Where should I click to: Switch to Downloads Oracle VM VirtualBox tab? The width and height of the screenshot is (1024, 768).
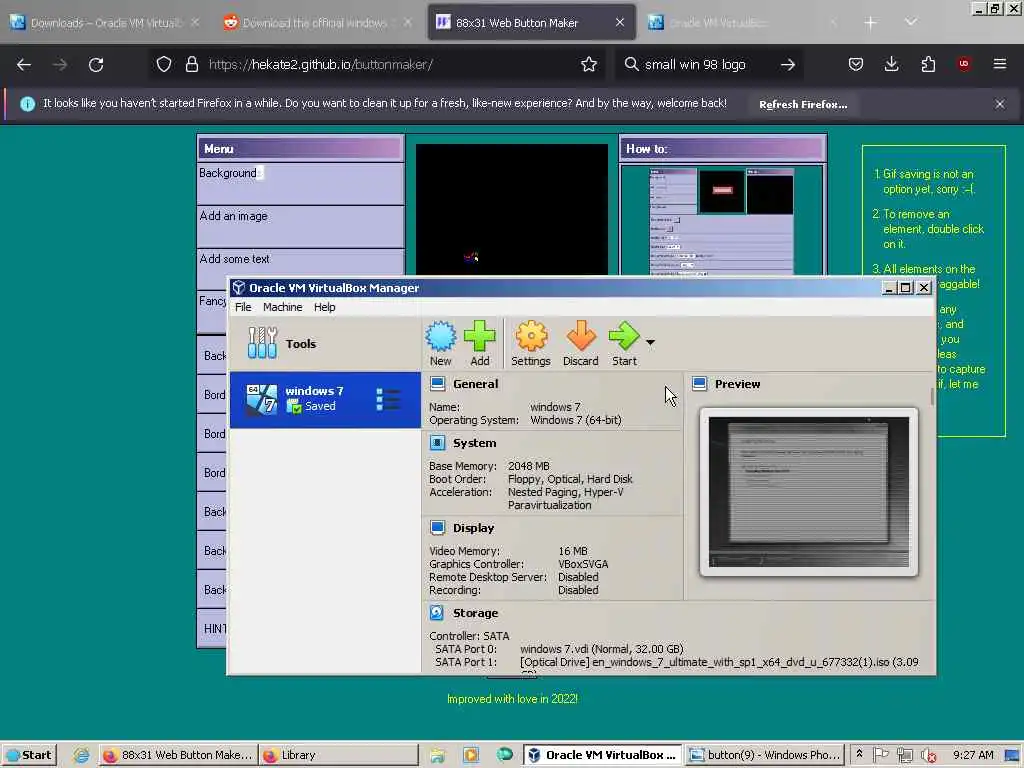pos(104,23)
